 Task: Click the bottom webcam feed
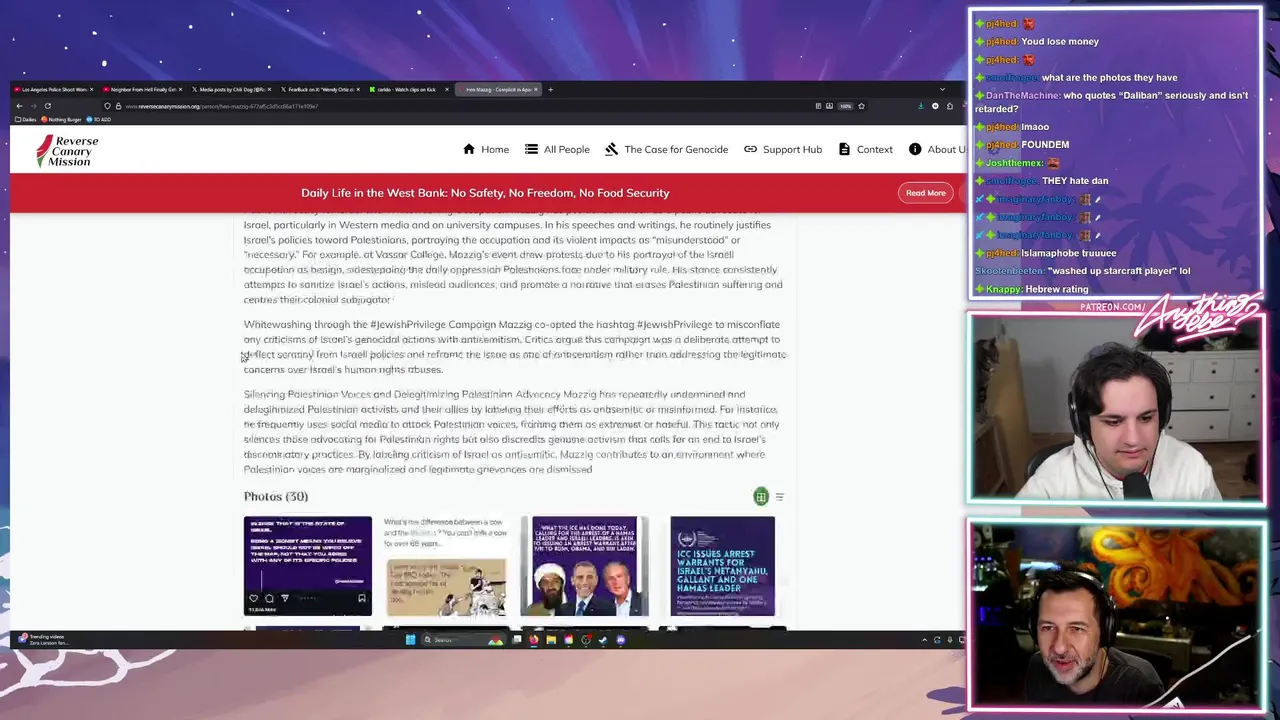[x=1116, y=614]
